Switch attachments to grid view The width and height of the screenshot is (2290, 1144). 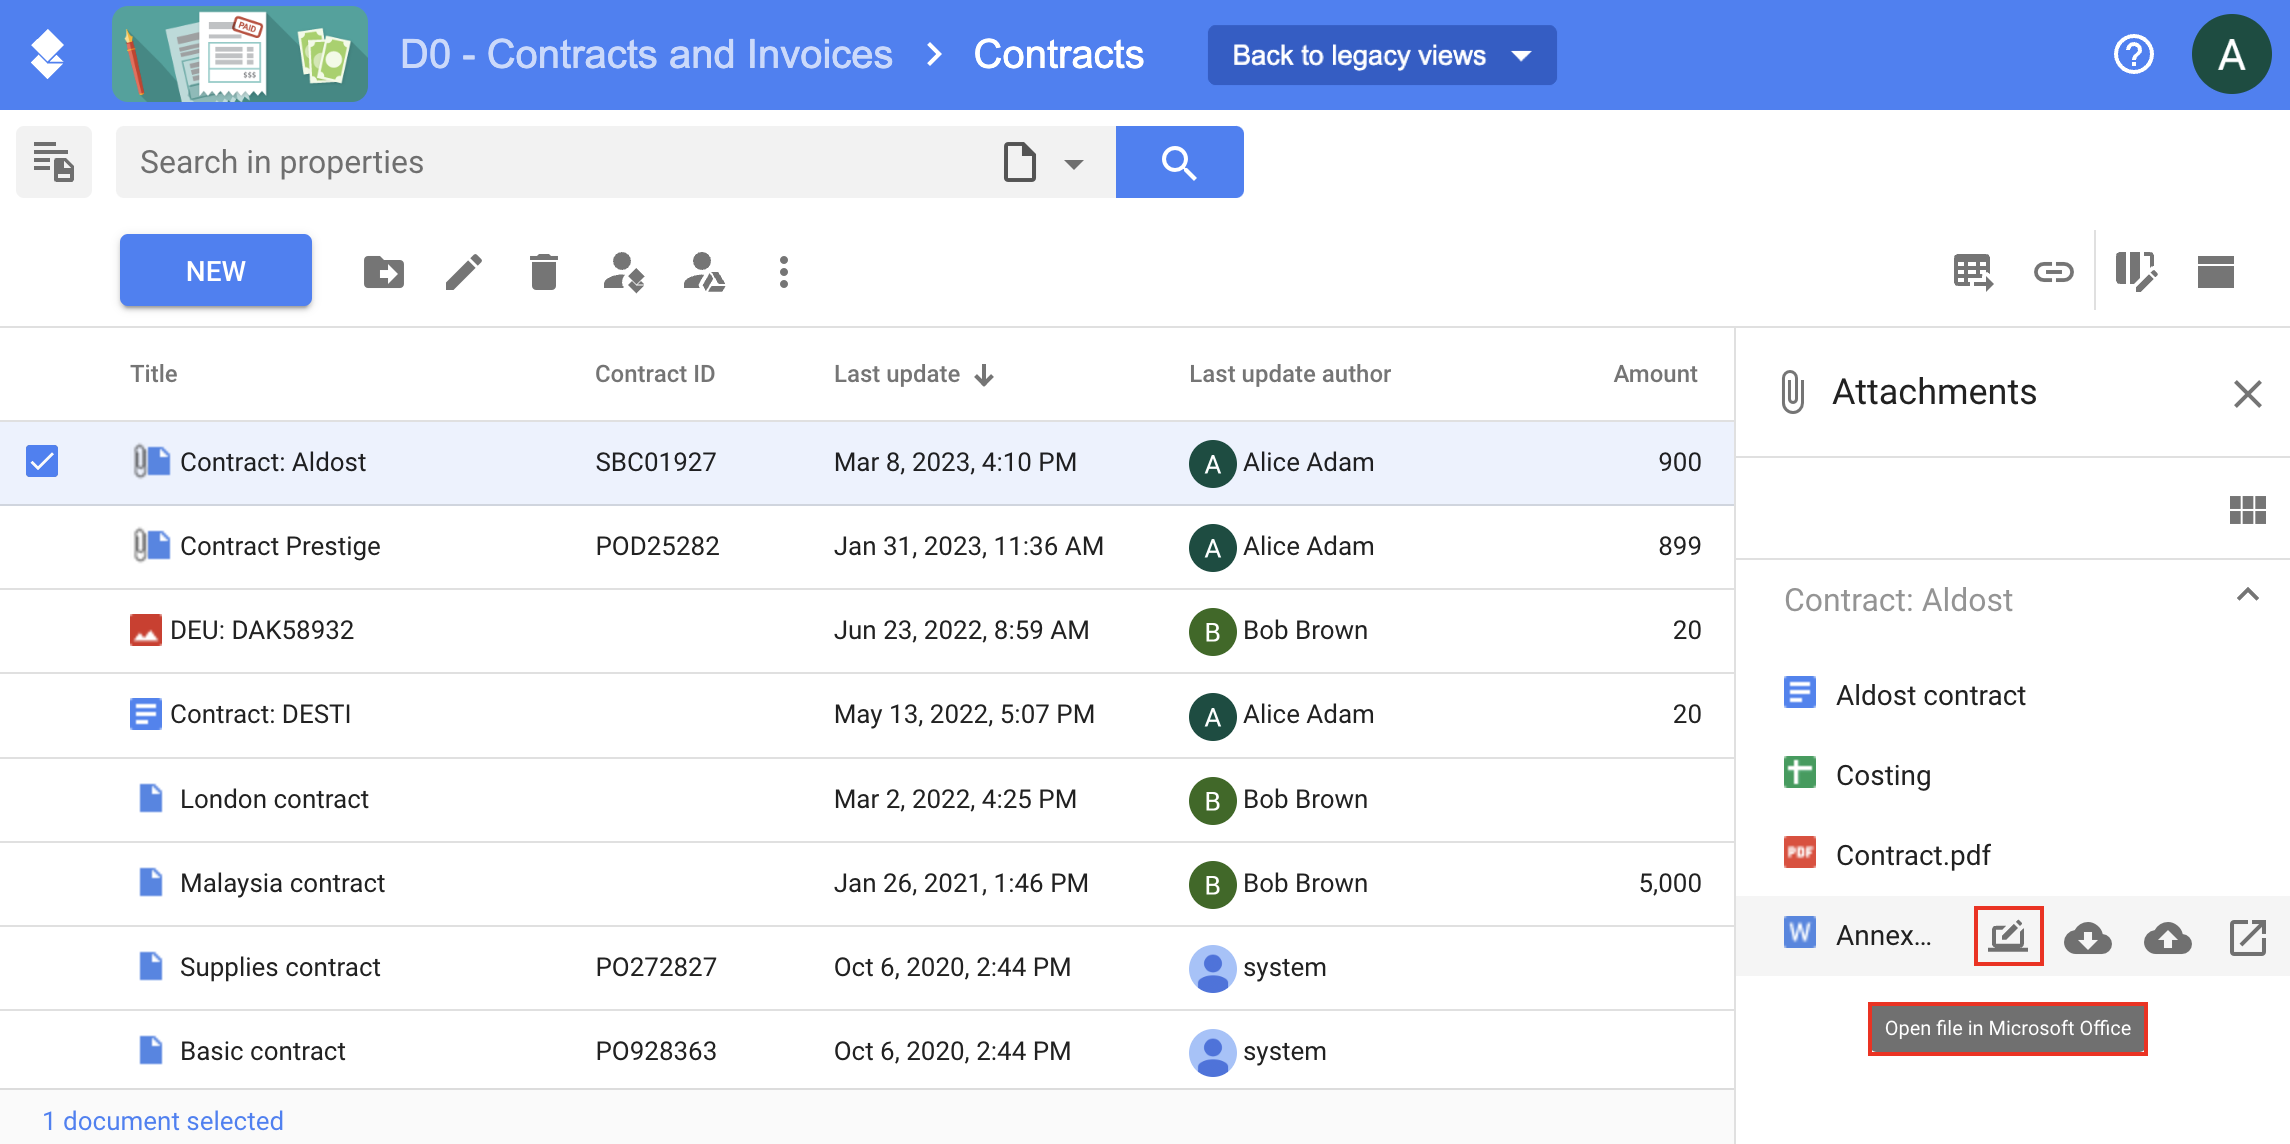tap(2247, 510)
